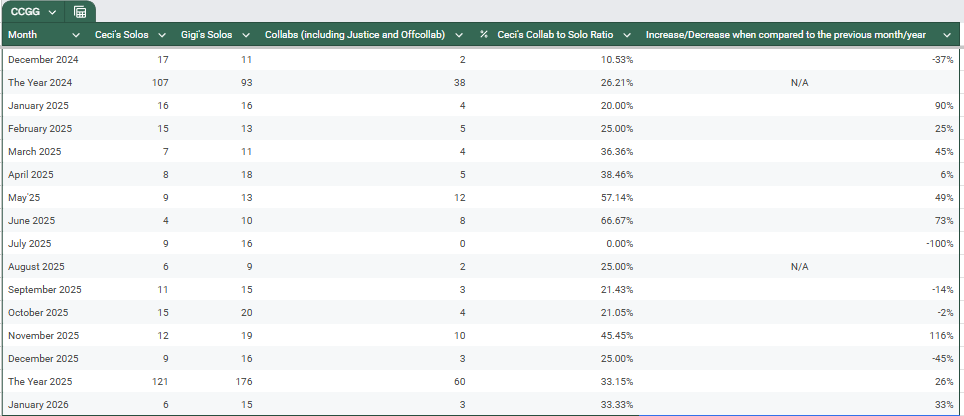
Task: Open the Increase/Decrease column dropdown arrow
Action: [947, 35]
